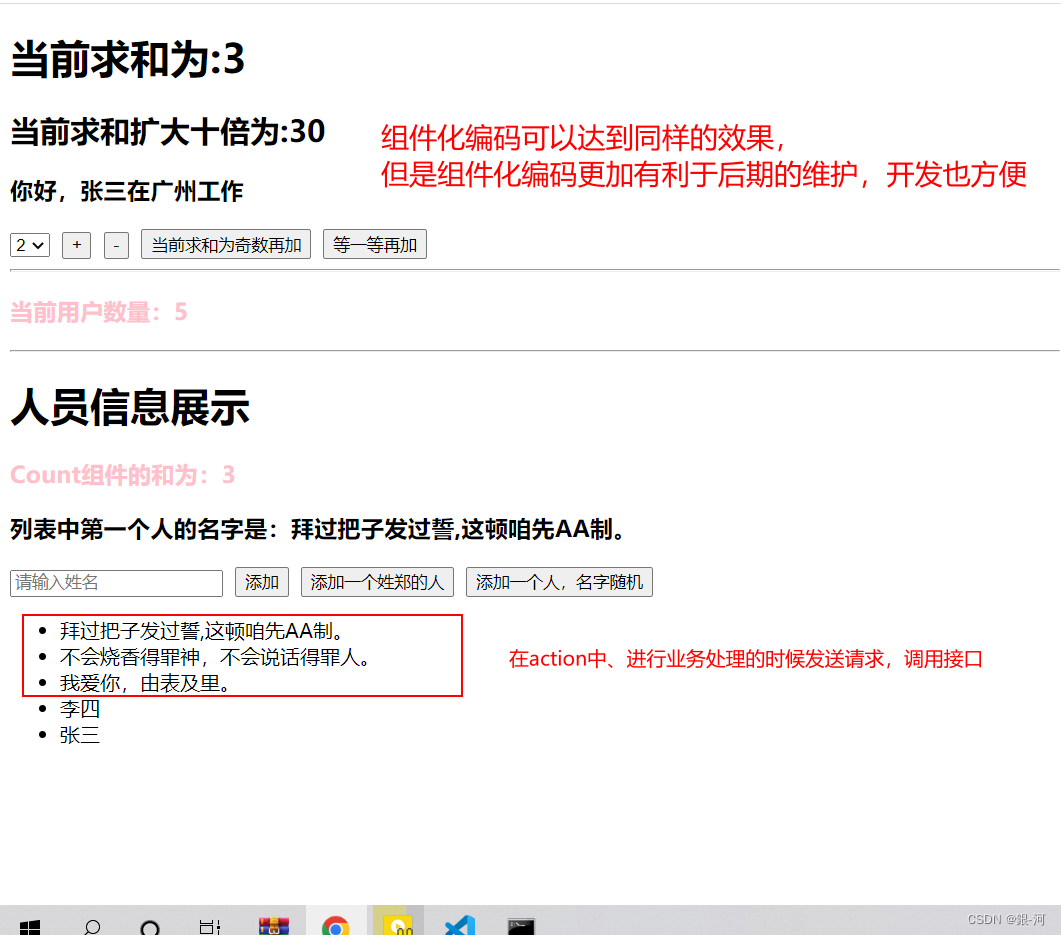Viewport: 1061px width, 935px height.
Task: Click the - button to subtract
Action: [116, 245]
